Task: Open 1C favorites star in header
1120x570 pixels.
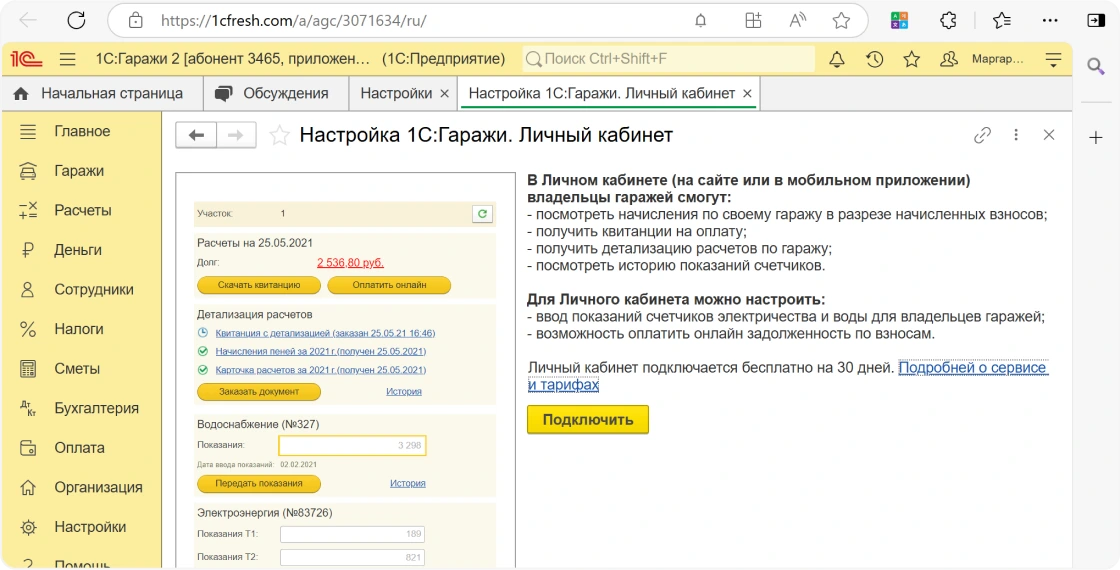Action: click(911, 59)
